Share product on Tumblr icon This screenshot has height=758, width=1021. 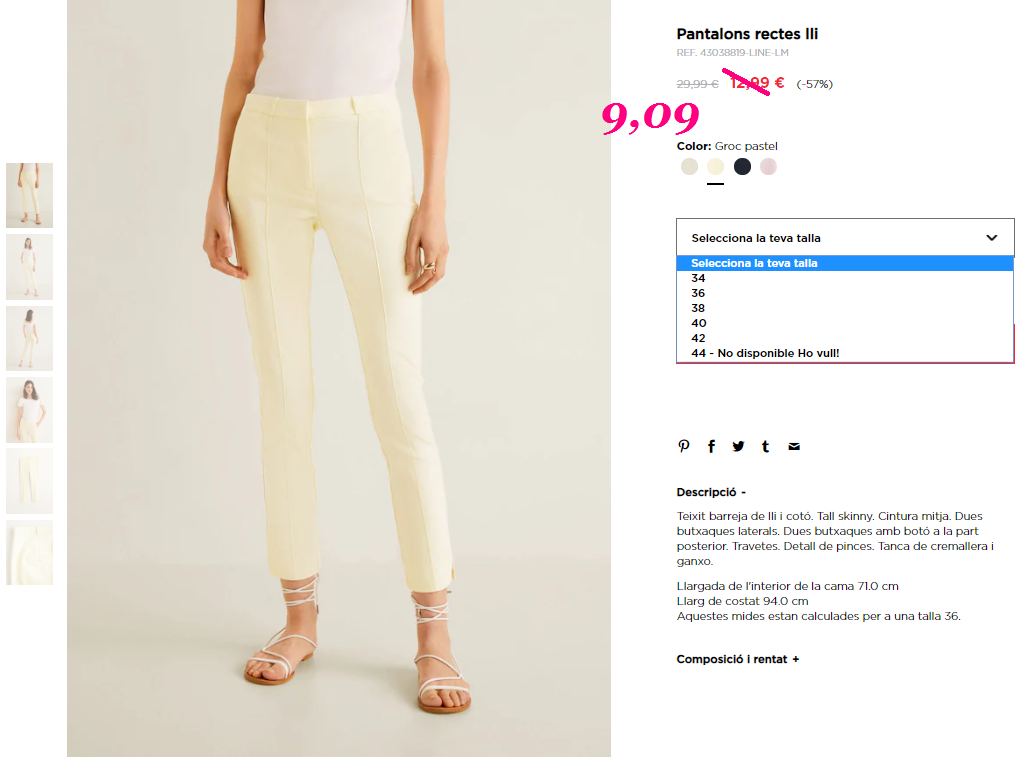[x=766, y=446]
